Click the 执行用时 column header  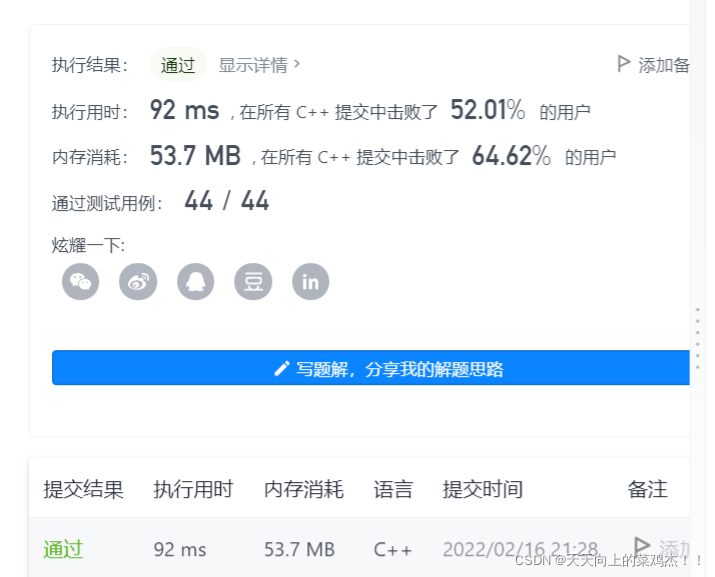193,489
